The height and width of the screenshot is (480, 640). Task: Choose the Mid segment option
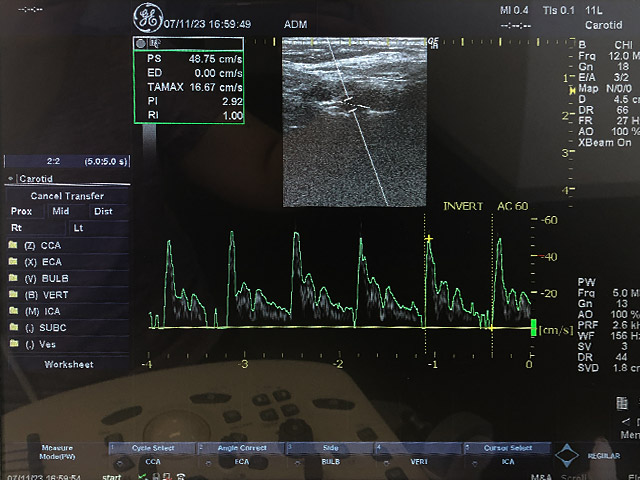[61, 211]
